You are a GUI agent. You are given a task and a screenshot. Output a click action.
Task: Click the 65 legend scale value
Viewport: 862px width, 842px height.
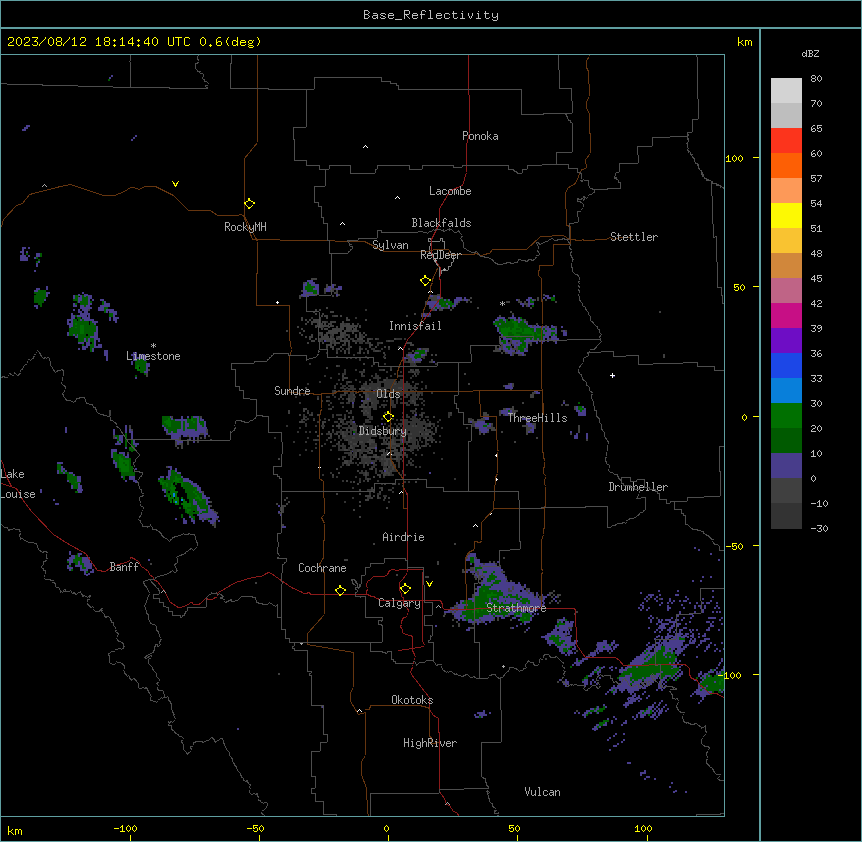816,129
